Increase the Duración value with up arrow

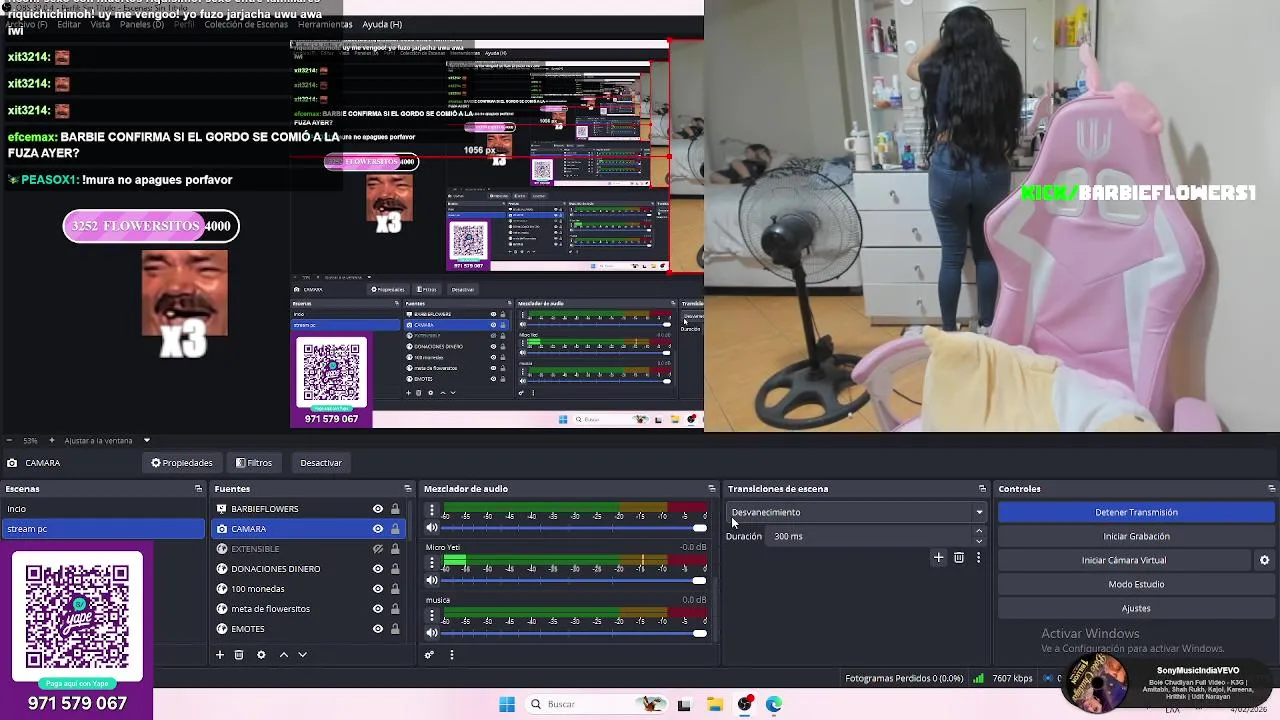click(979, 532)
